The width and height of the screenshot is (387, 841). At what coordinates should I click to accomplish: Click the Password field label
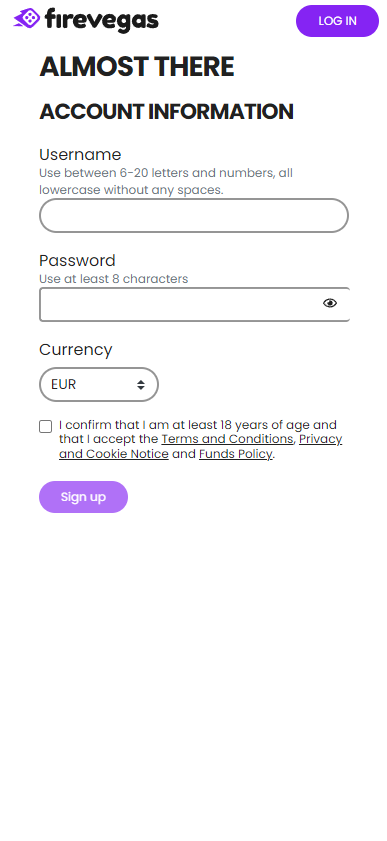tap(77, 261)
